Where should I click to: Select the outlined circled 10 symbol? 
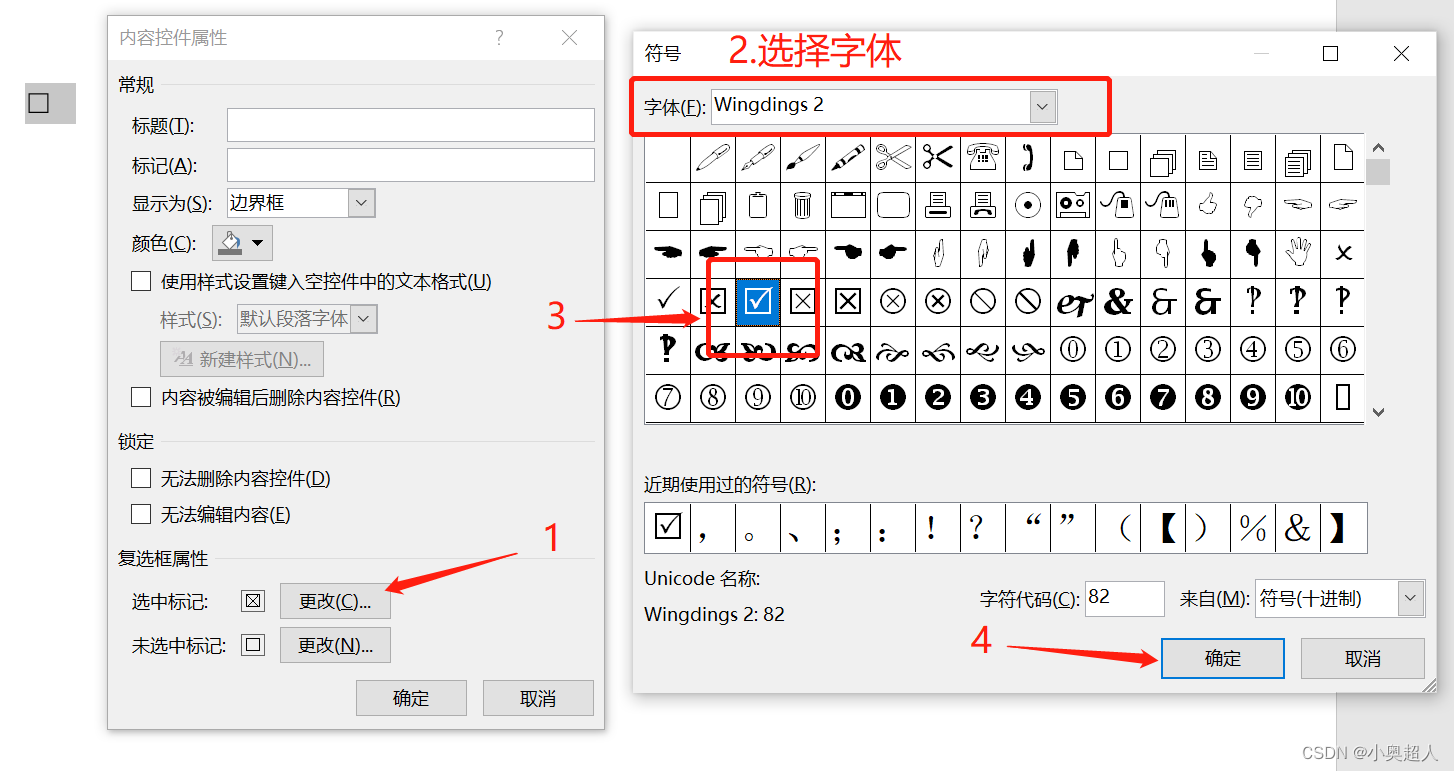pyautogui.click(x=803, y=398)
